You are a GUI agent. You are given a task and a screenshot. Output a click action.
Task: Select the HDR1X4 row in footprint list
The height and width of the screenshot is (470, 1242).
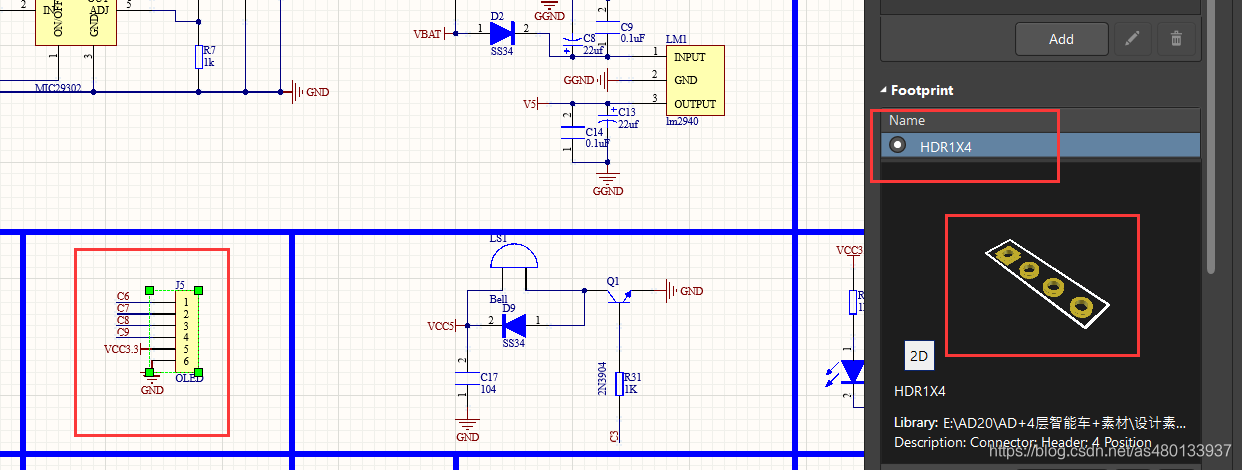(x=1040, y=146)
